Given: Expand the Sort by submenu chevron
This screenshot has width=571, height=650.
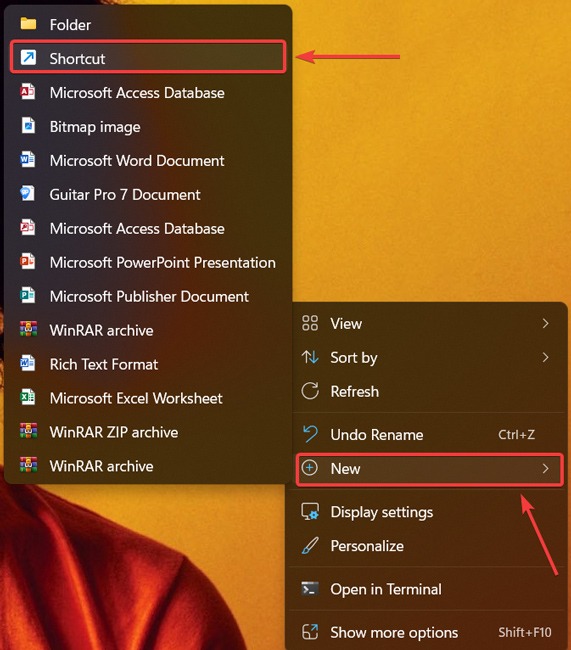Looking at the screenshot, I should [545, 357].
